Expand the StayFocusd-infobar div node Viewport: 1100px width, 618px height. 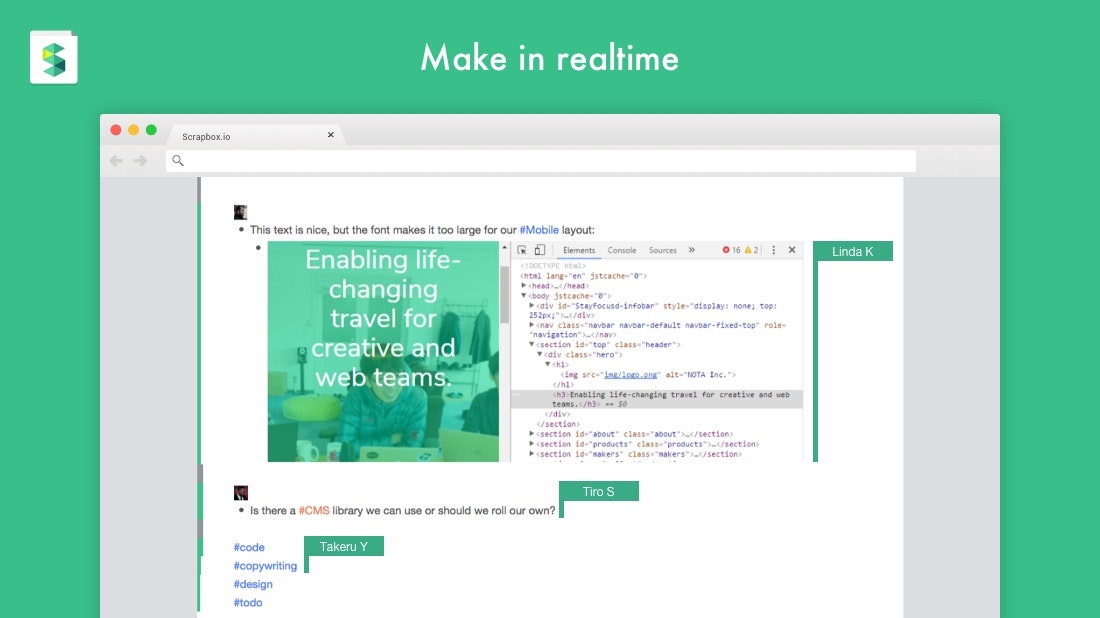(x=532, y=305)
